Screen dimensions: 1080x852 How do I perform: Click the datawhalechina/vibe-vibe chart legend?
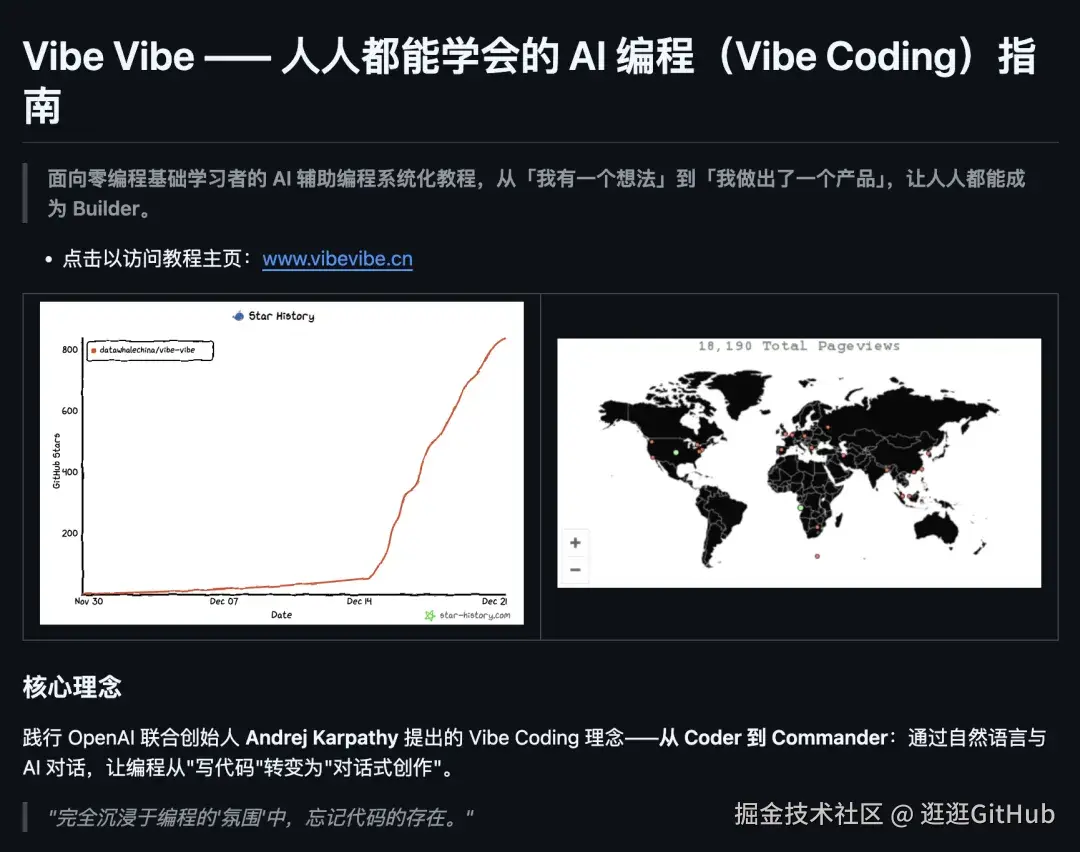150,350
